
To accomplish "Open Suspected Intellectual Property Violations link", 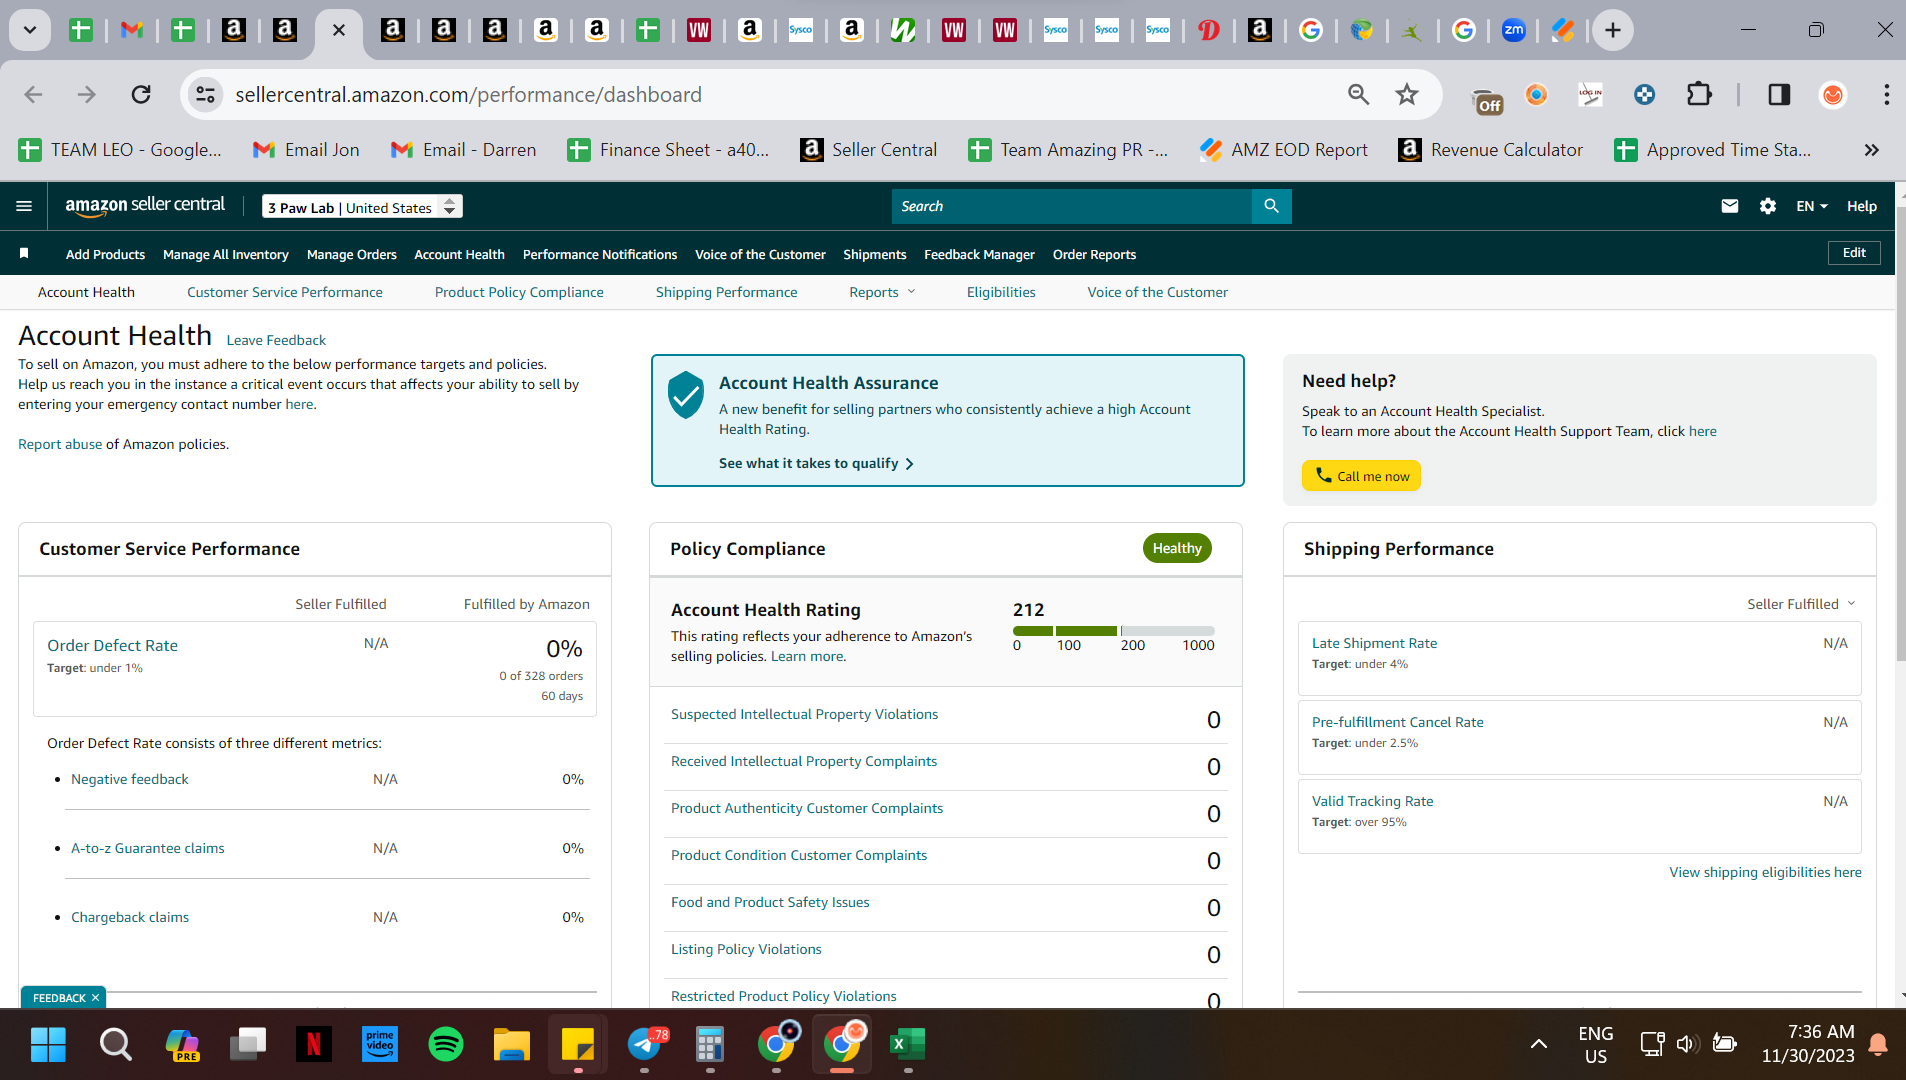I will pos(804,714).
